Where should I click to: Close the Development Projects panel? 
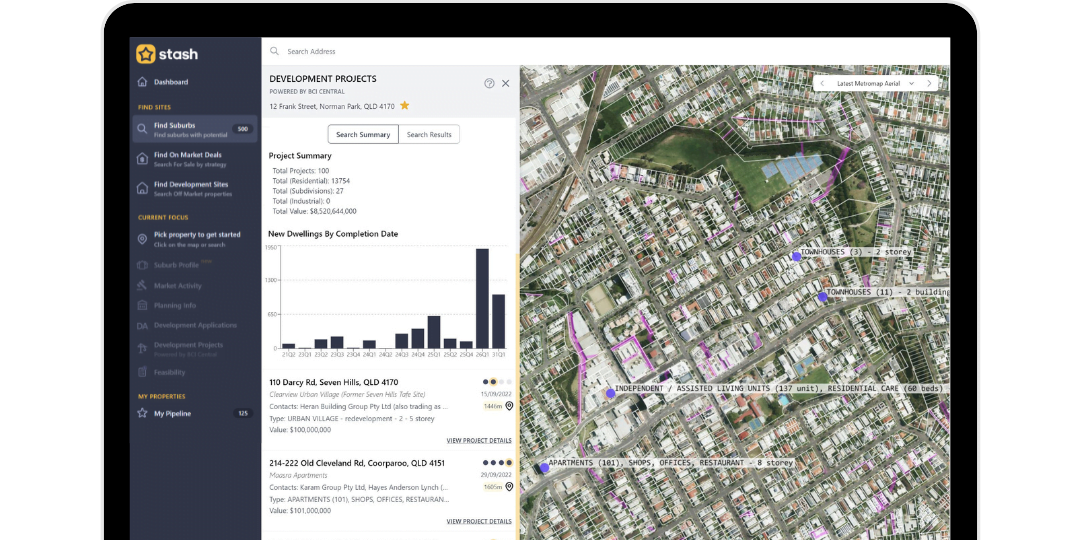tap(506, 83)
